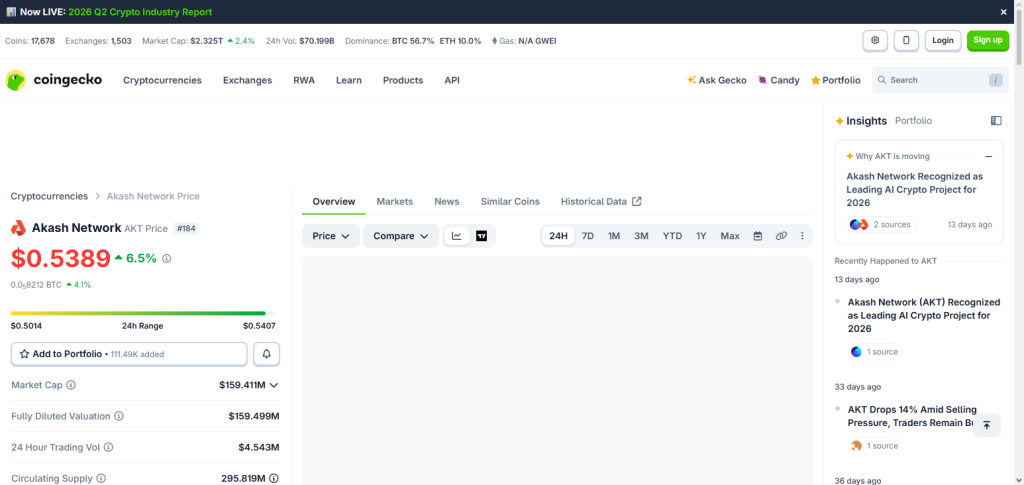Open Exchanges nav menu
This screenshot has height=485, width=1024.
click(248, 80)
